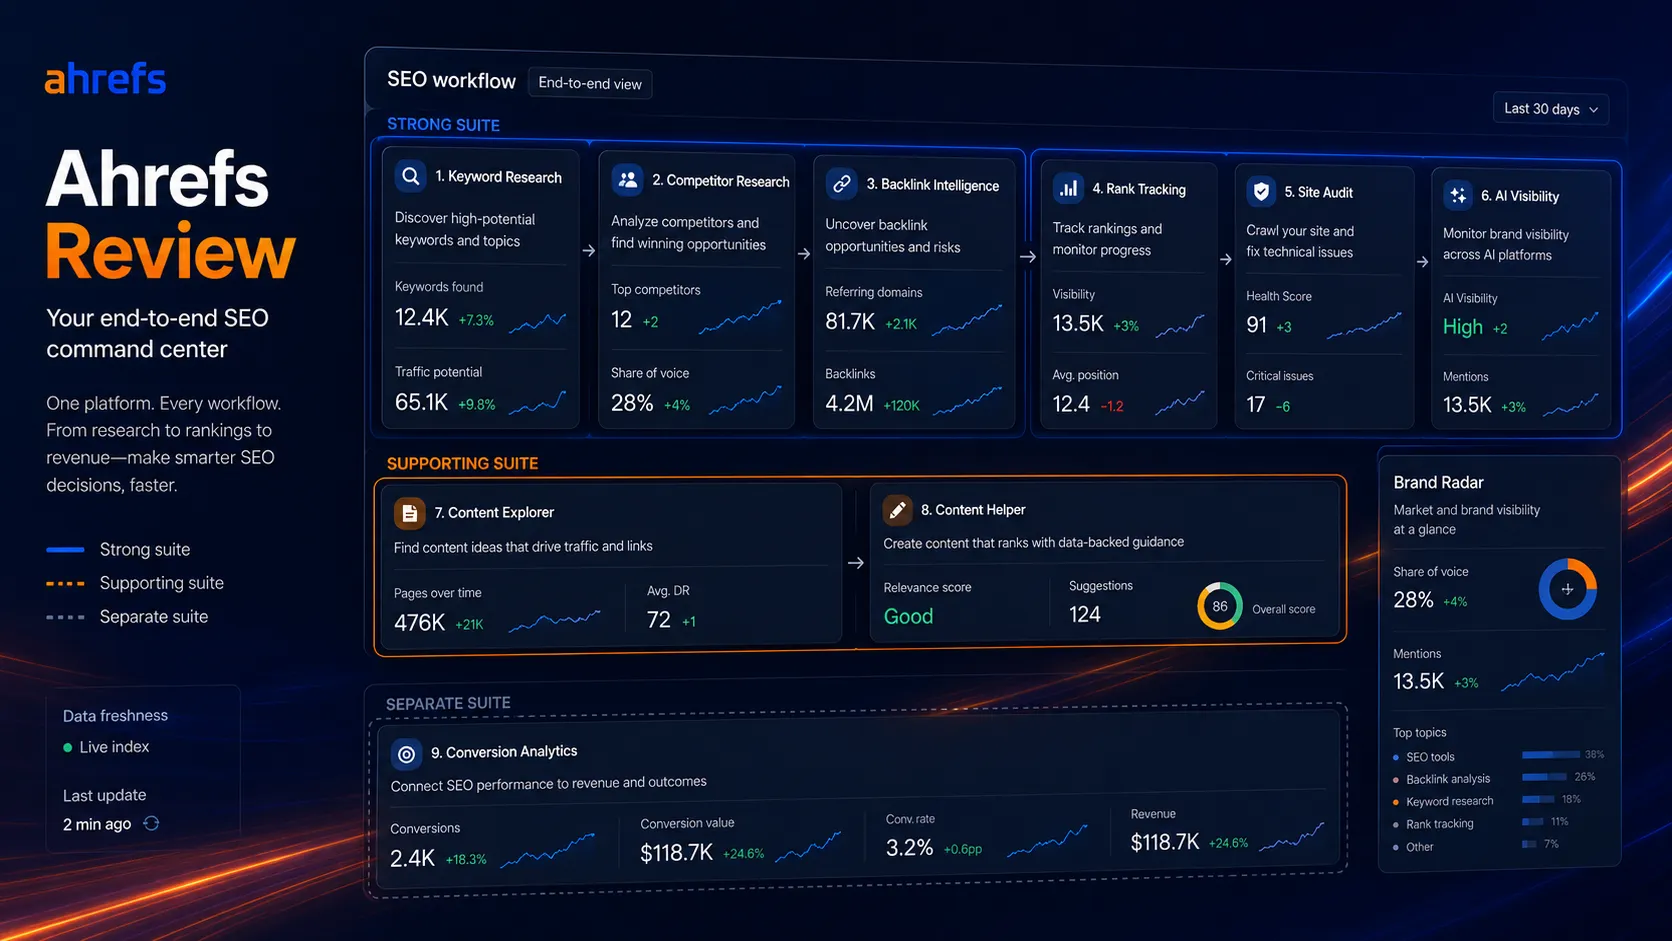This screenshot has width=1672, height=941.
Task: Open the 9. Conversion Analytics title
Action: pyautogui.click(x=504, y=752)
